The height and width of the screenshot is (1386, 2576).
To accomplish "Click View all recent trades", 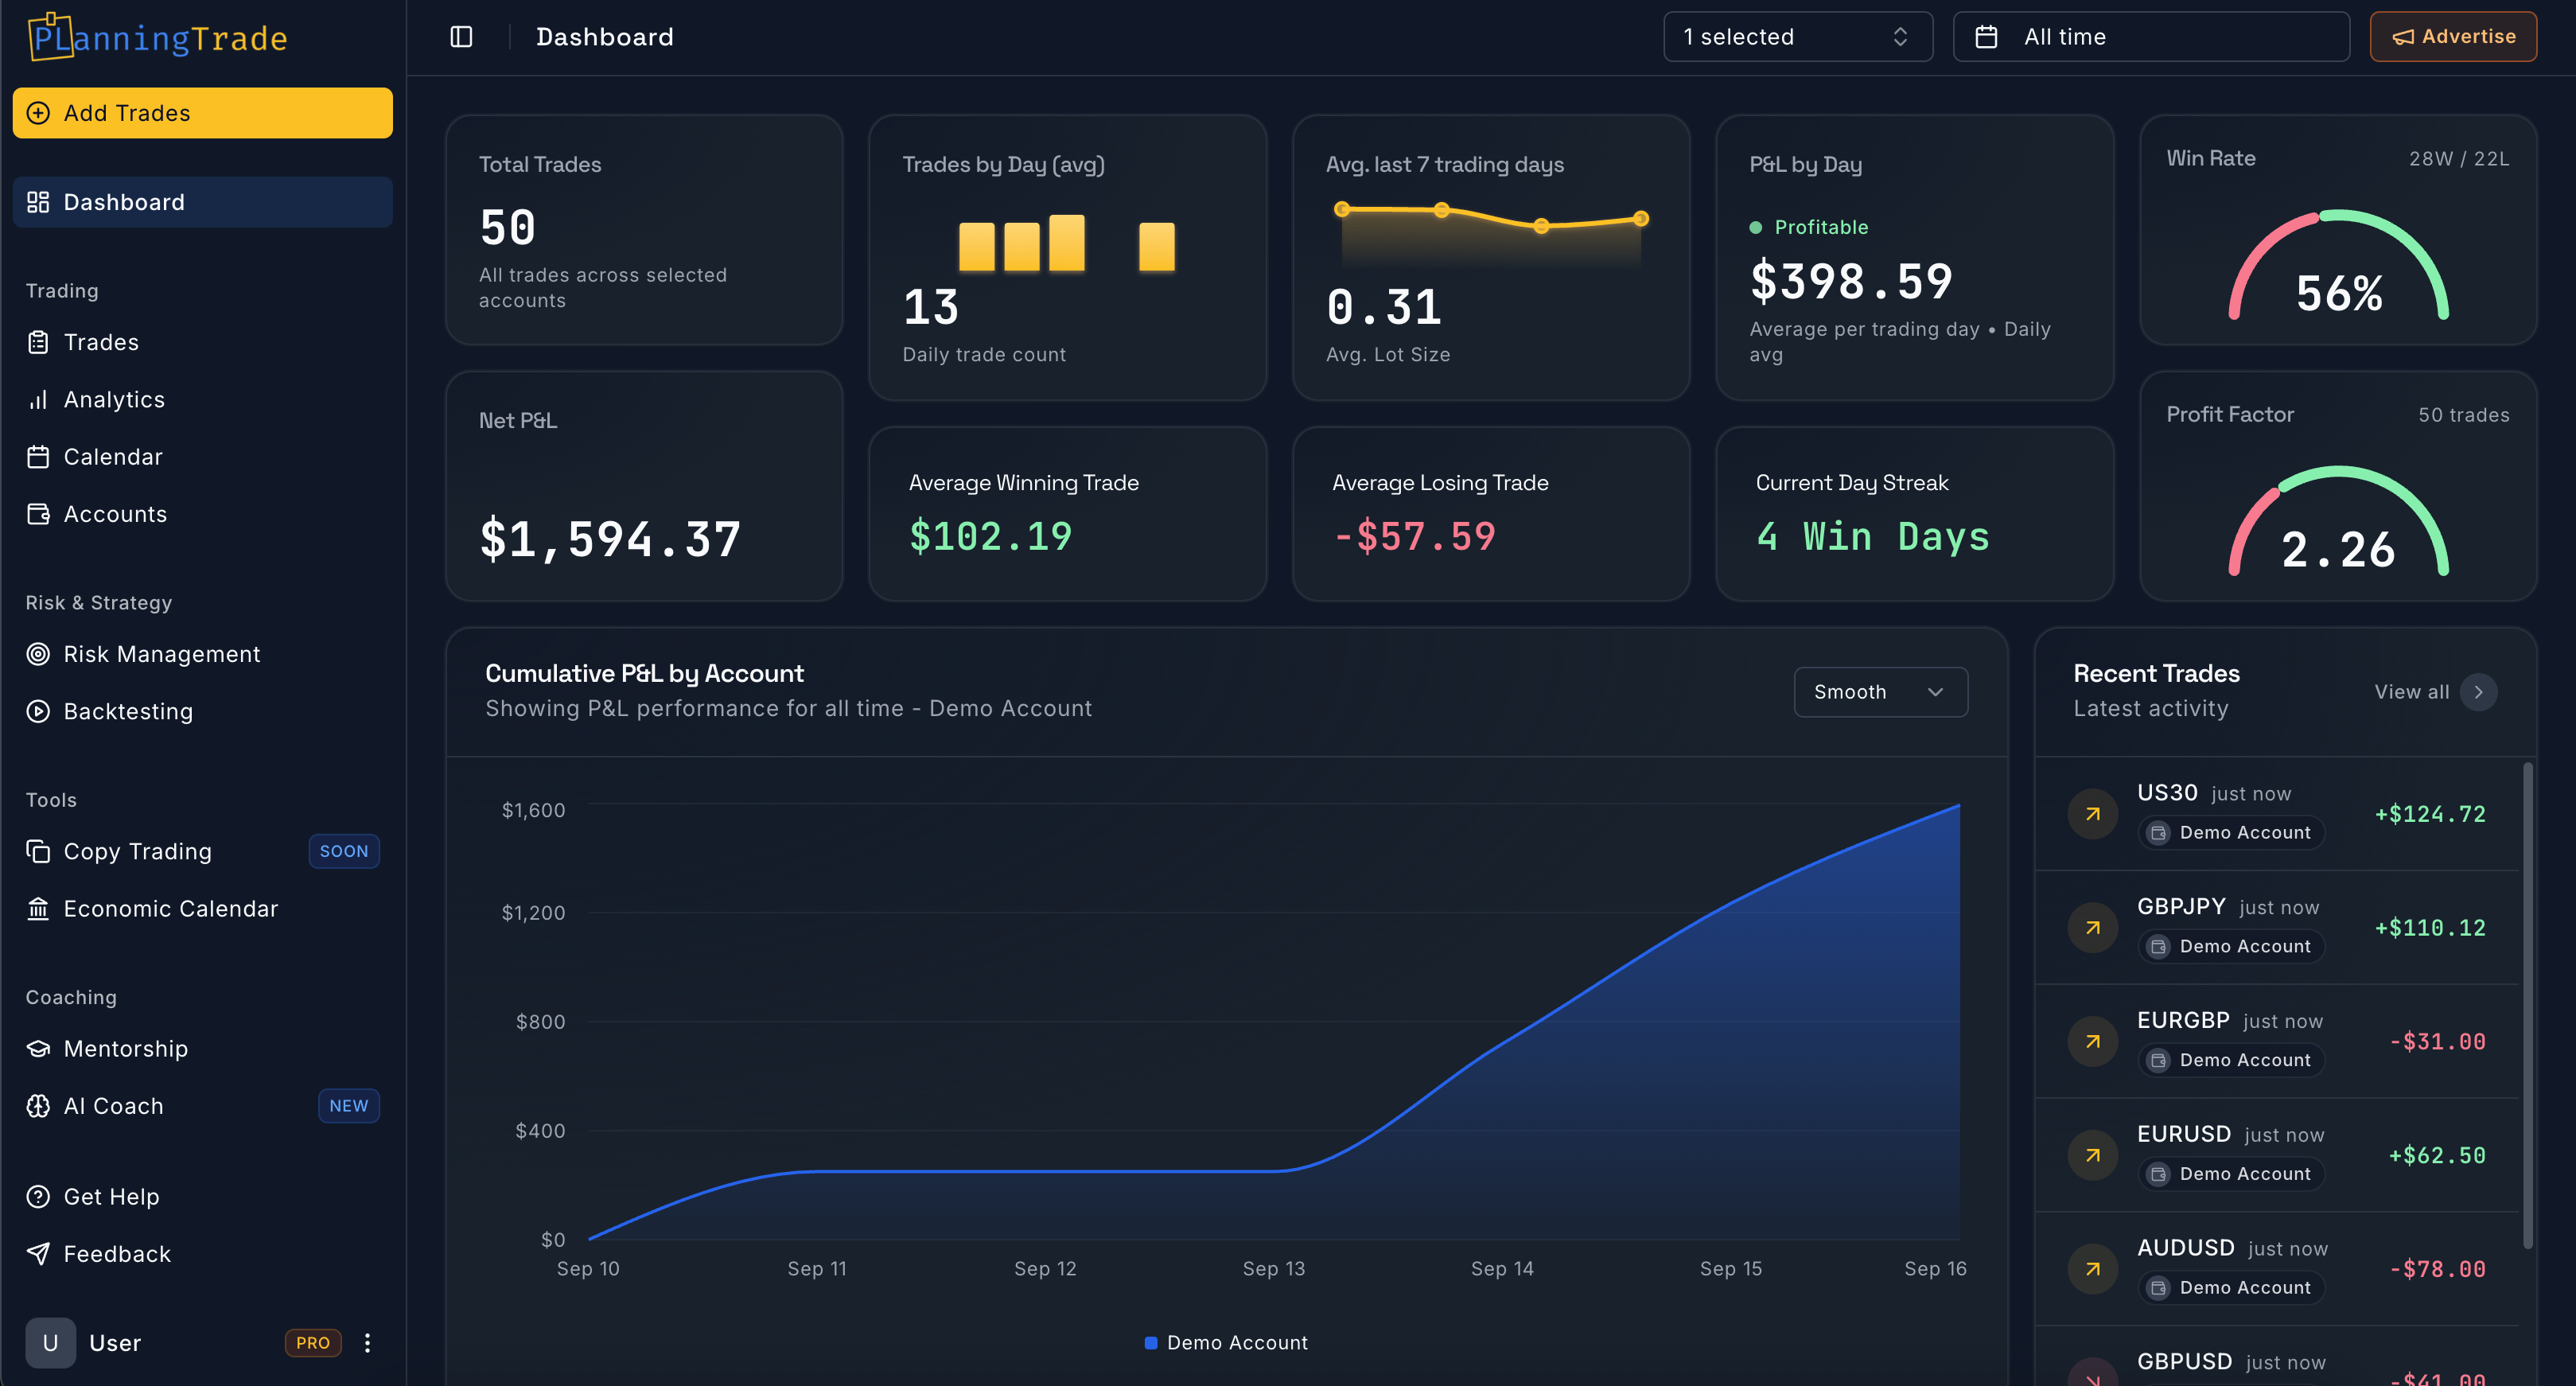I will point(2436,692).
